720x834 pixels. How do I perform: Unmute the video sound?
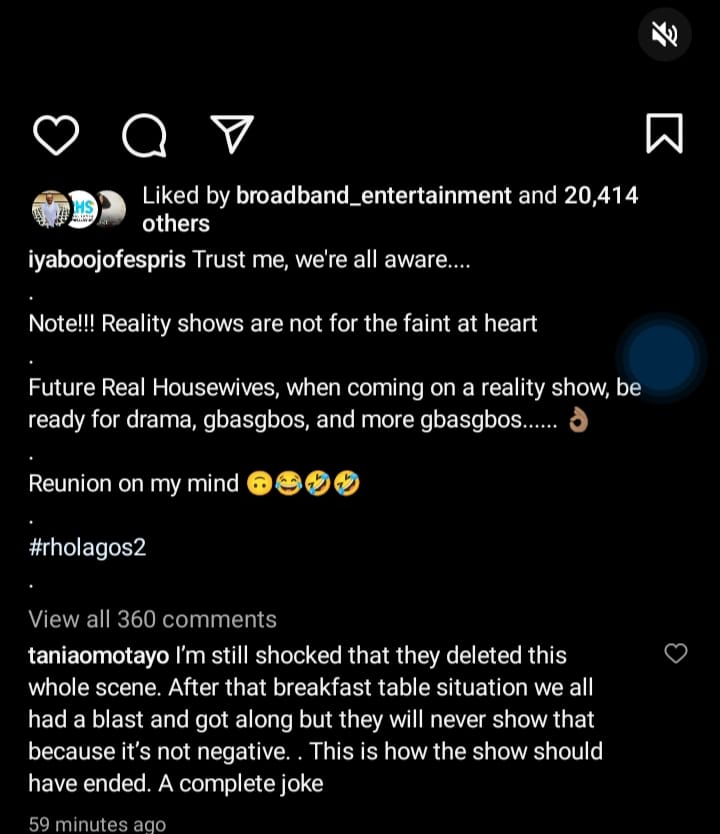664,36
